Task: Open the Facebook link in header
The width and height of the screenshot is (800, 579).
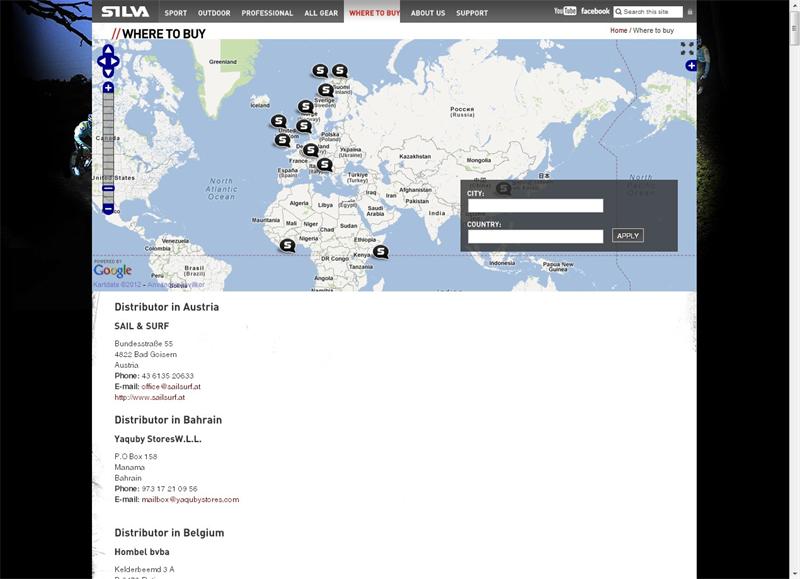Action: (x=595, y=12)
